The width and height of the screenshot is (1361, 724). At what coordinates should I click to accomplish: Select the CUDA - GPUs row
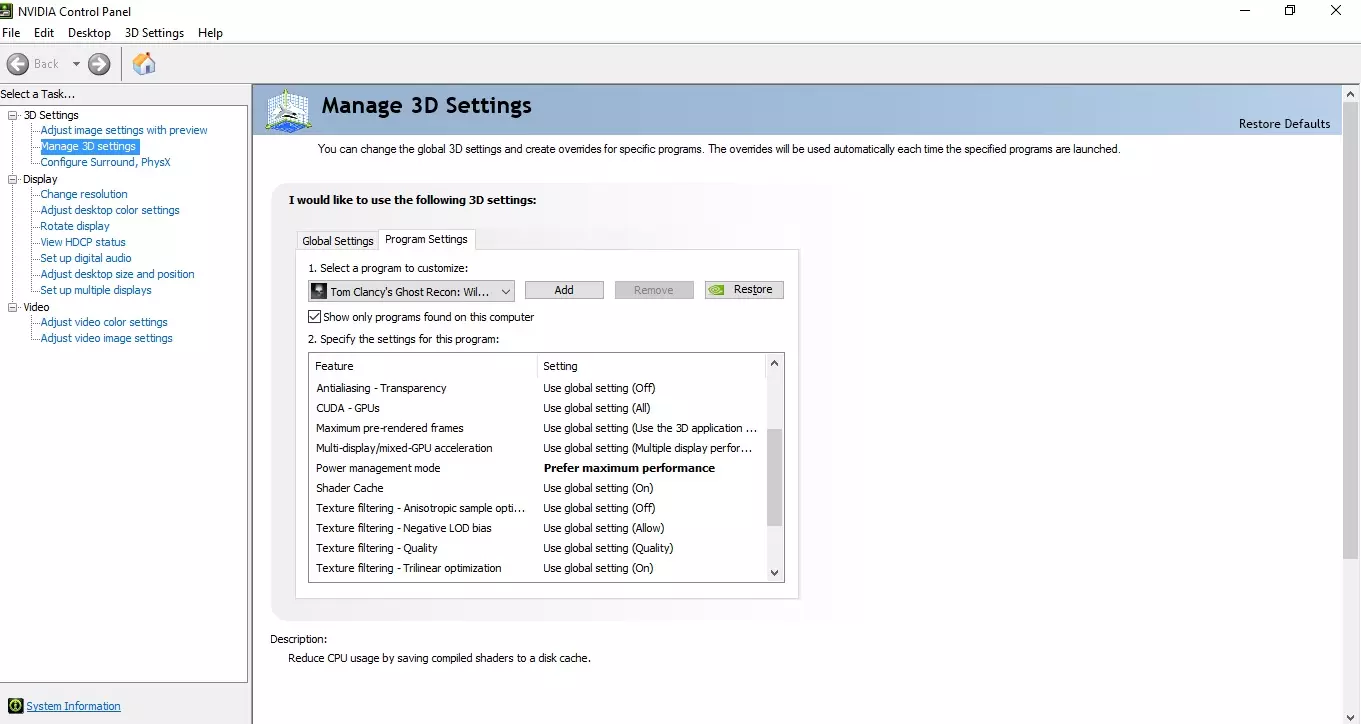click(x=537, y=408)
